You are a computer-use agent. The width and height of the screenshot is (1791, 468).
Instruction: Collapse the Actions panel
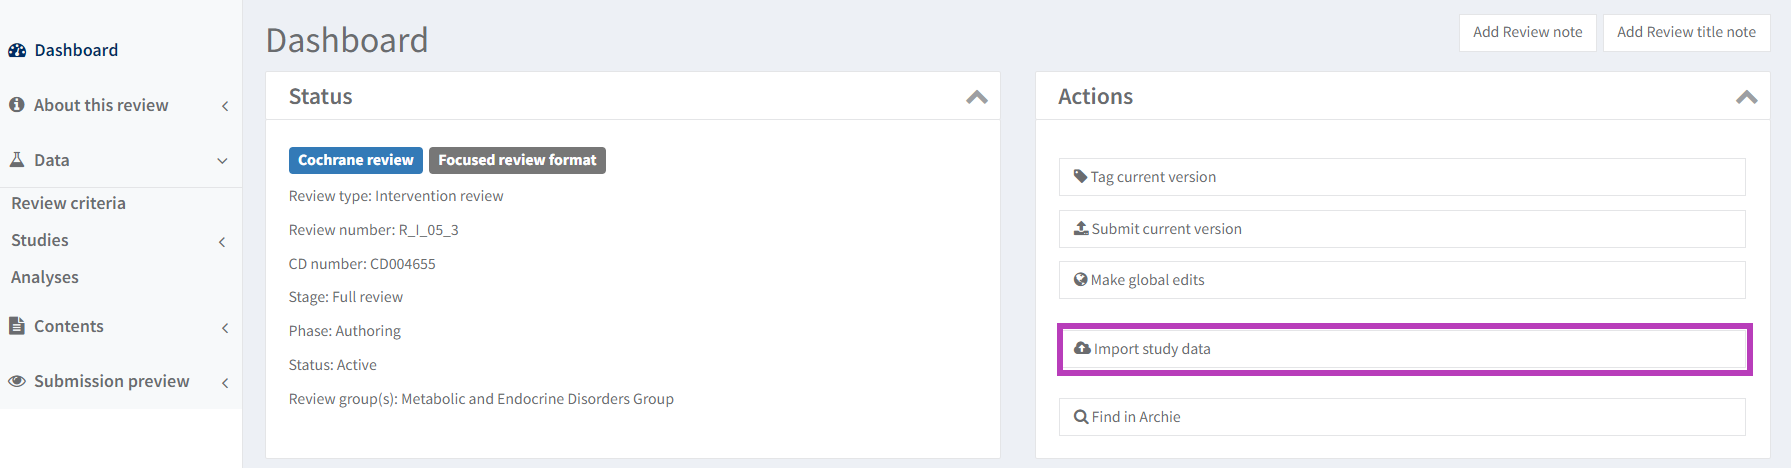pos(1746,97)
